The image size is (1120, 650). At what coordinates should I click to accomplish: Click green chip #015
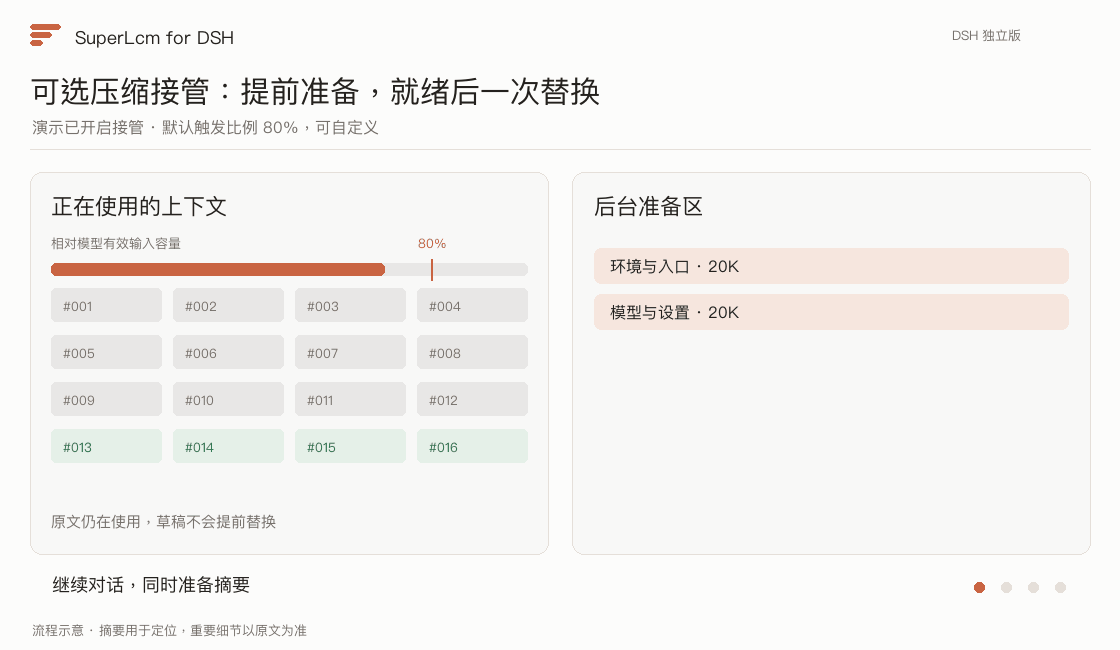click(350, 447)
